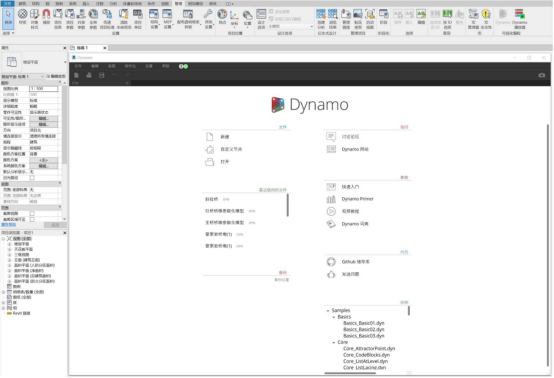The height and width of the screenshot is (378, 554).
Task: Open the Modify ribbon tab
Action: [213, 4]
